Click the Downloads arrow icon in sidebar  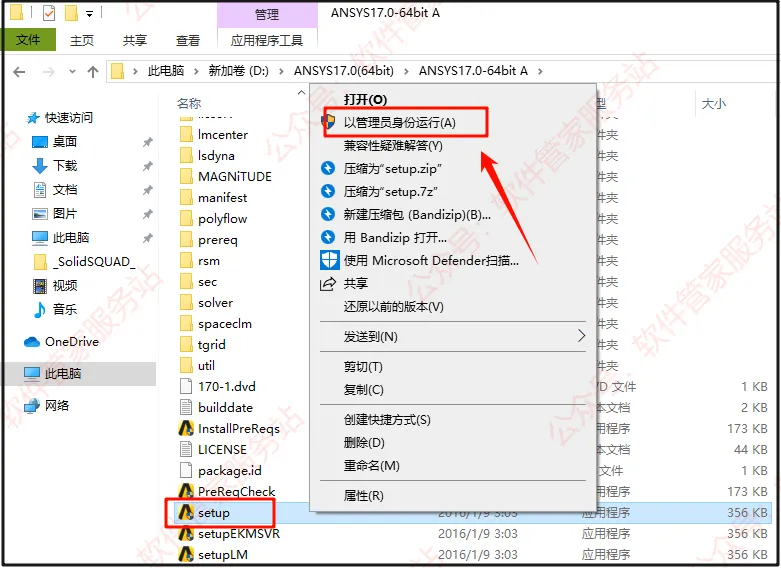click(40, 166)
